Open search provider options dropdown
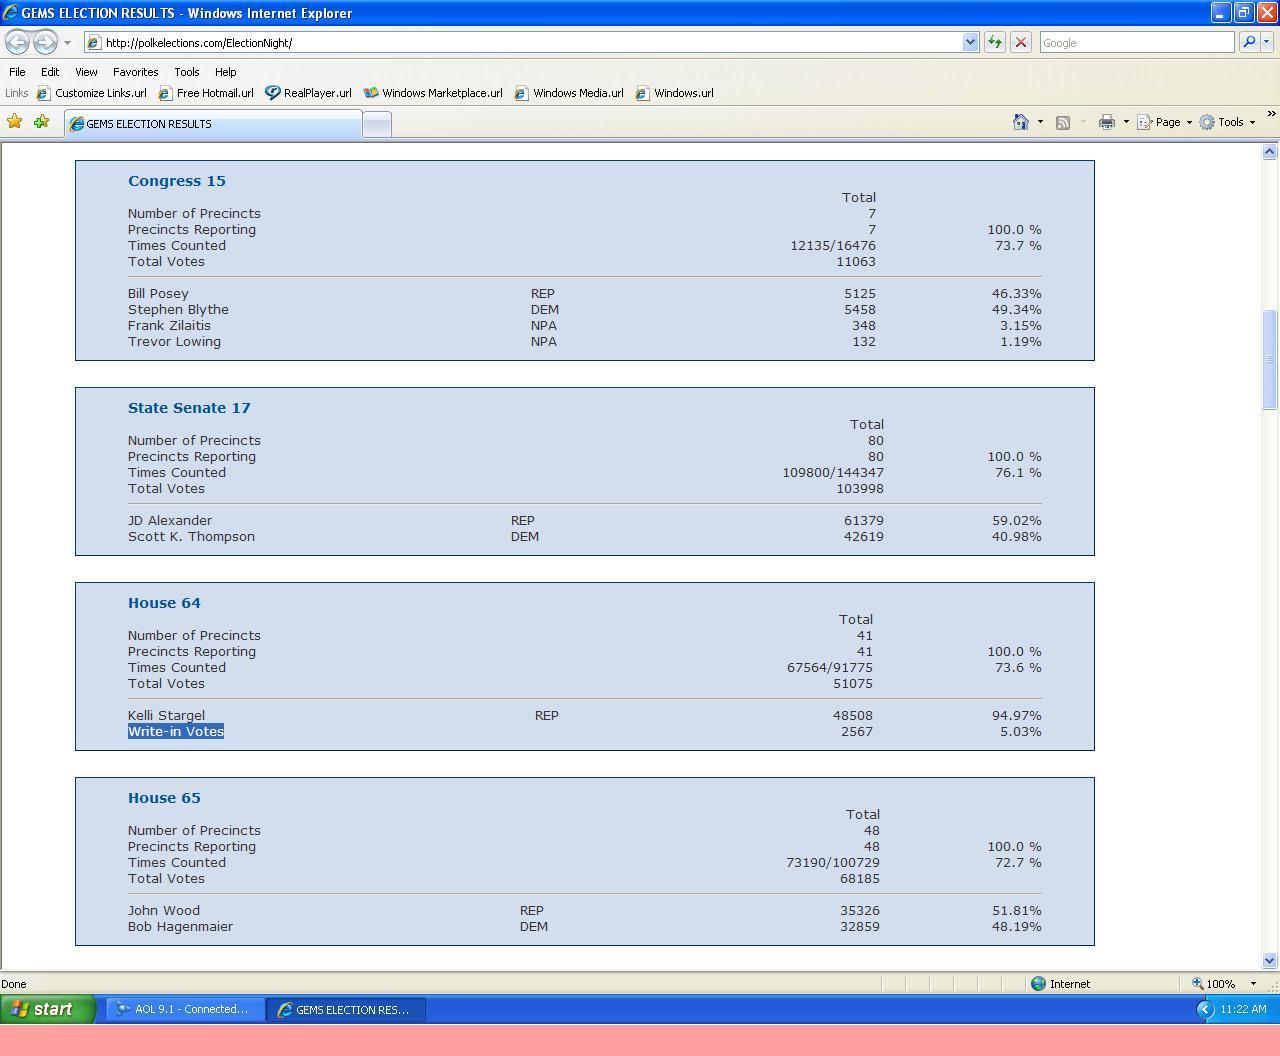The image size is (1280, 1056). point(1267,42)
